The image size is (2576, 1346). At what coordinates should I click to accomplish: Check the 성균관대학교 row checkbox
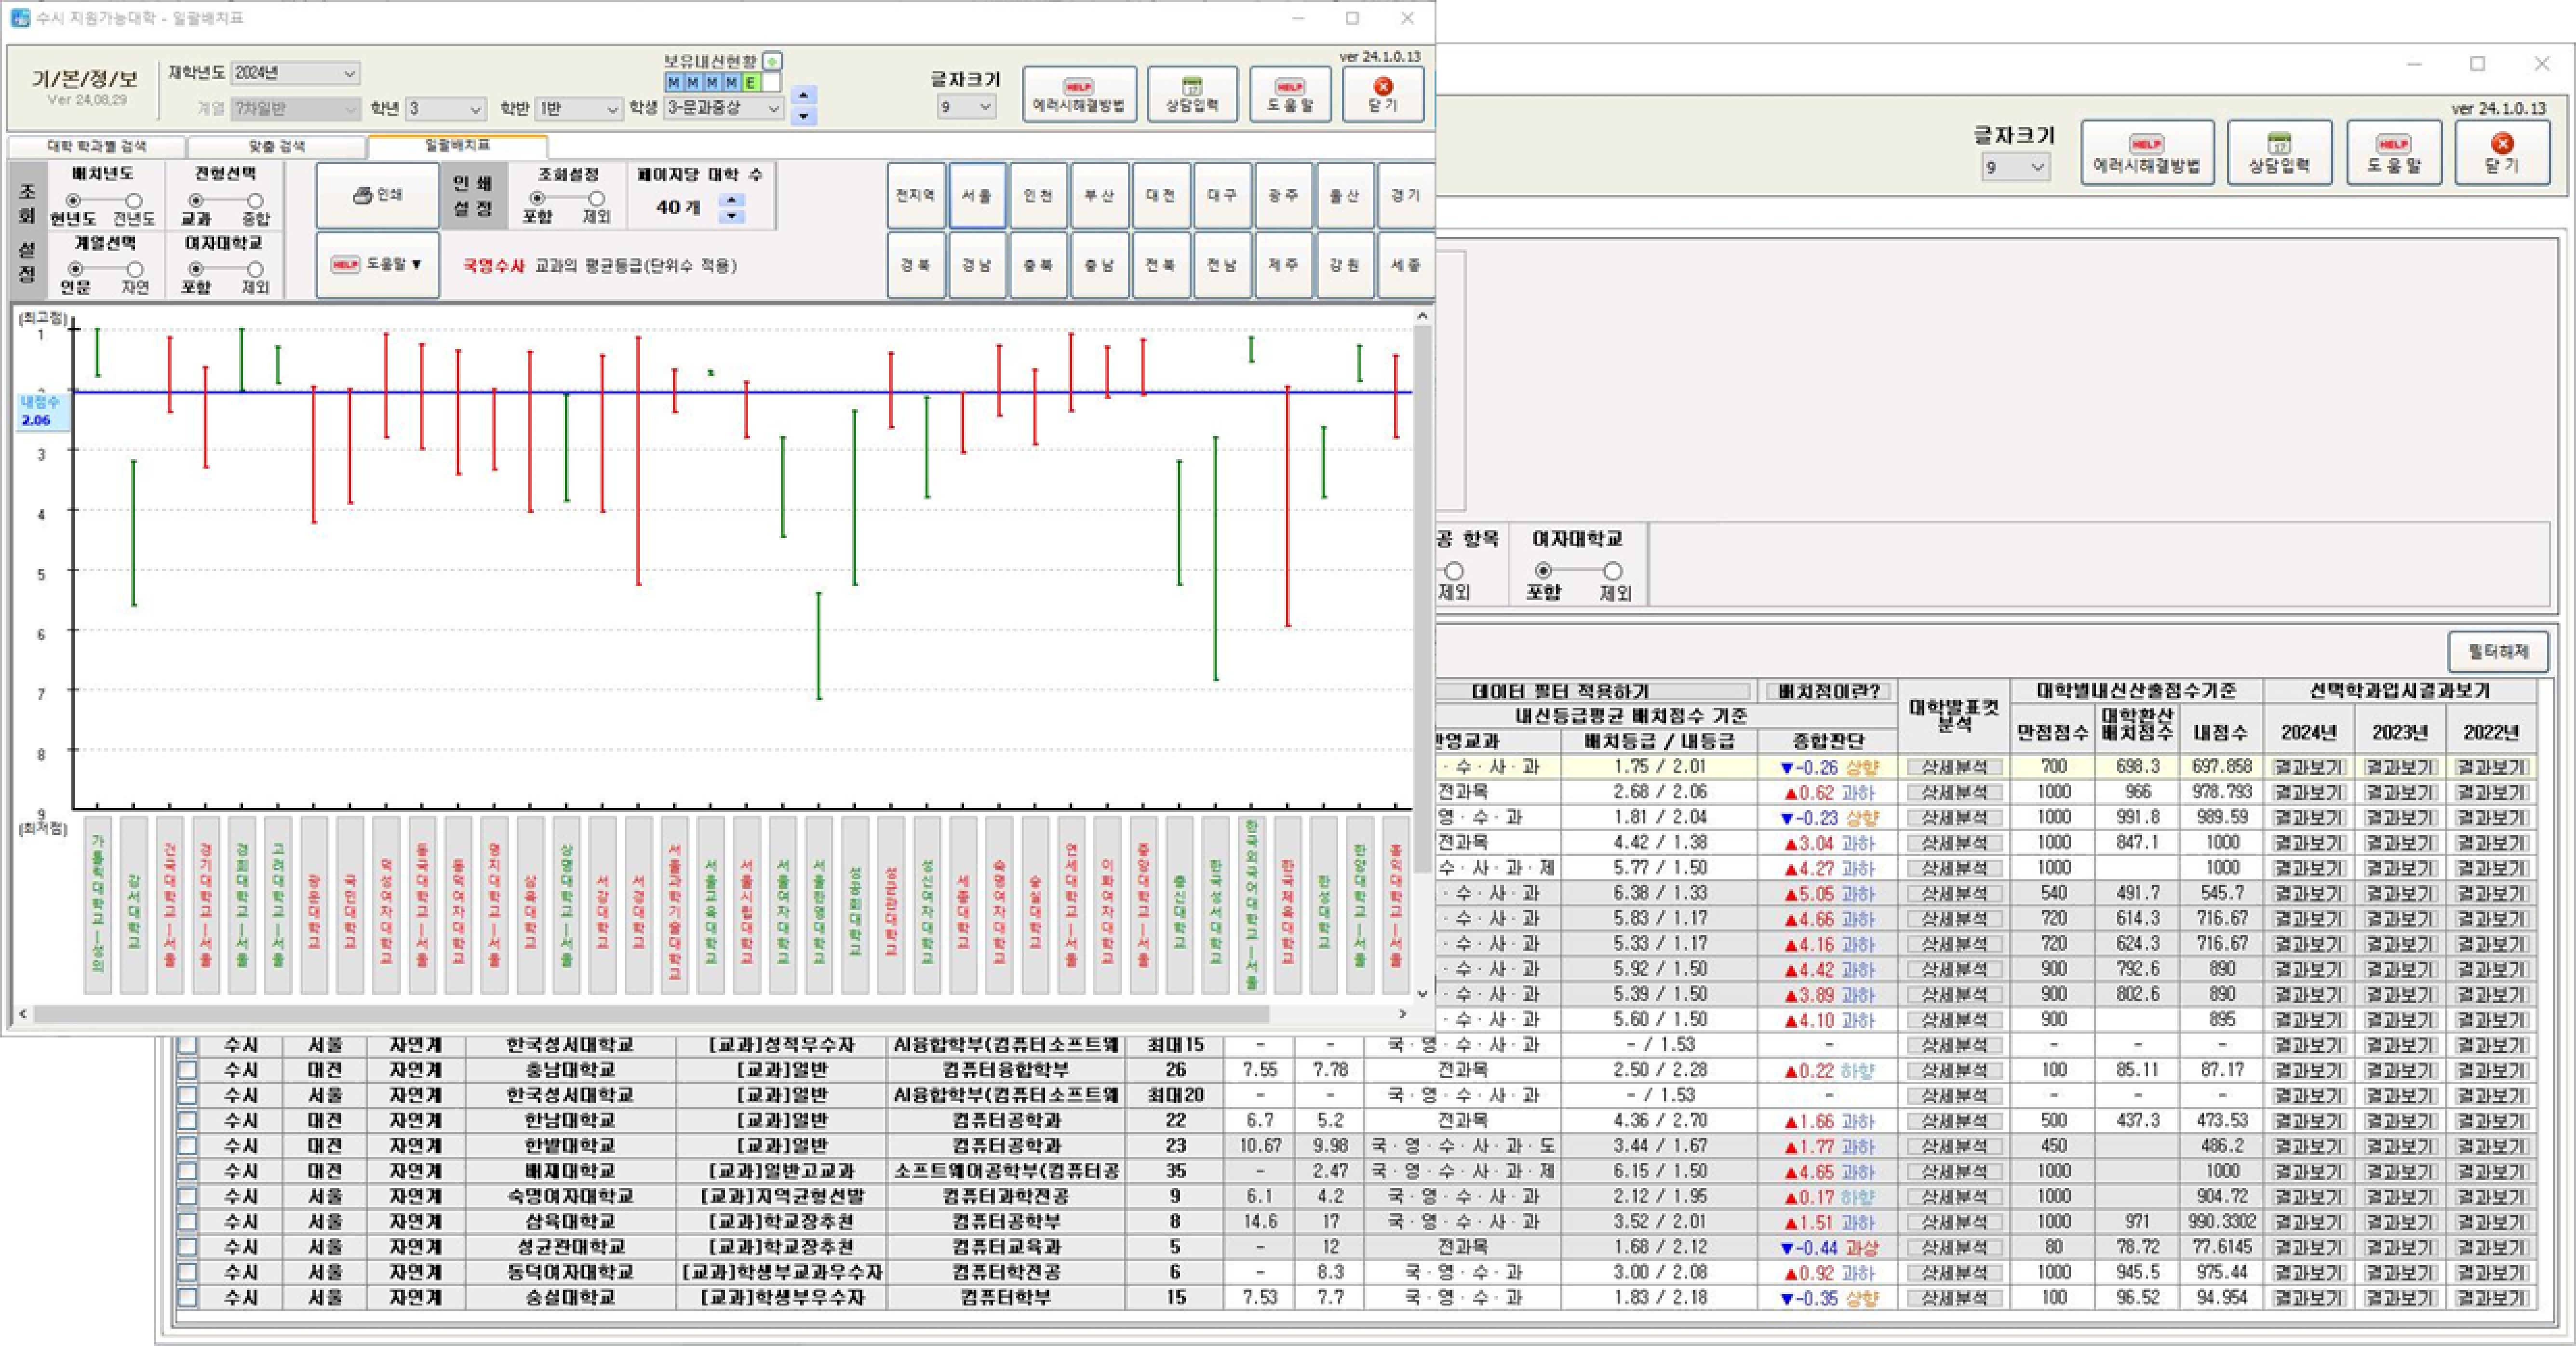click(x=187, y=1247)
